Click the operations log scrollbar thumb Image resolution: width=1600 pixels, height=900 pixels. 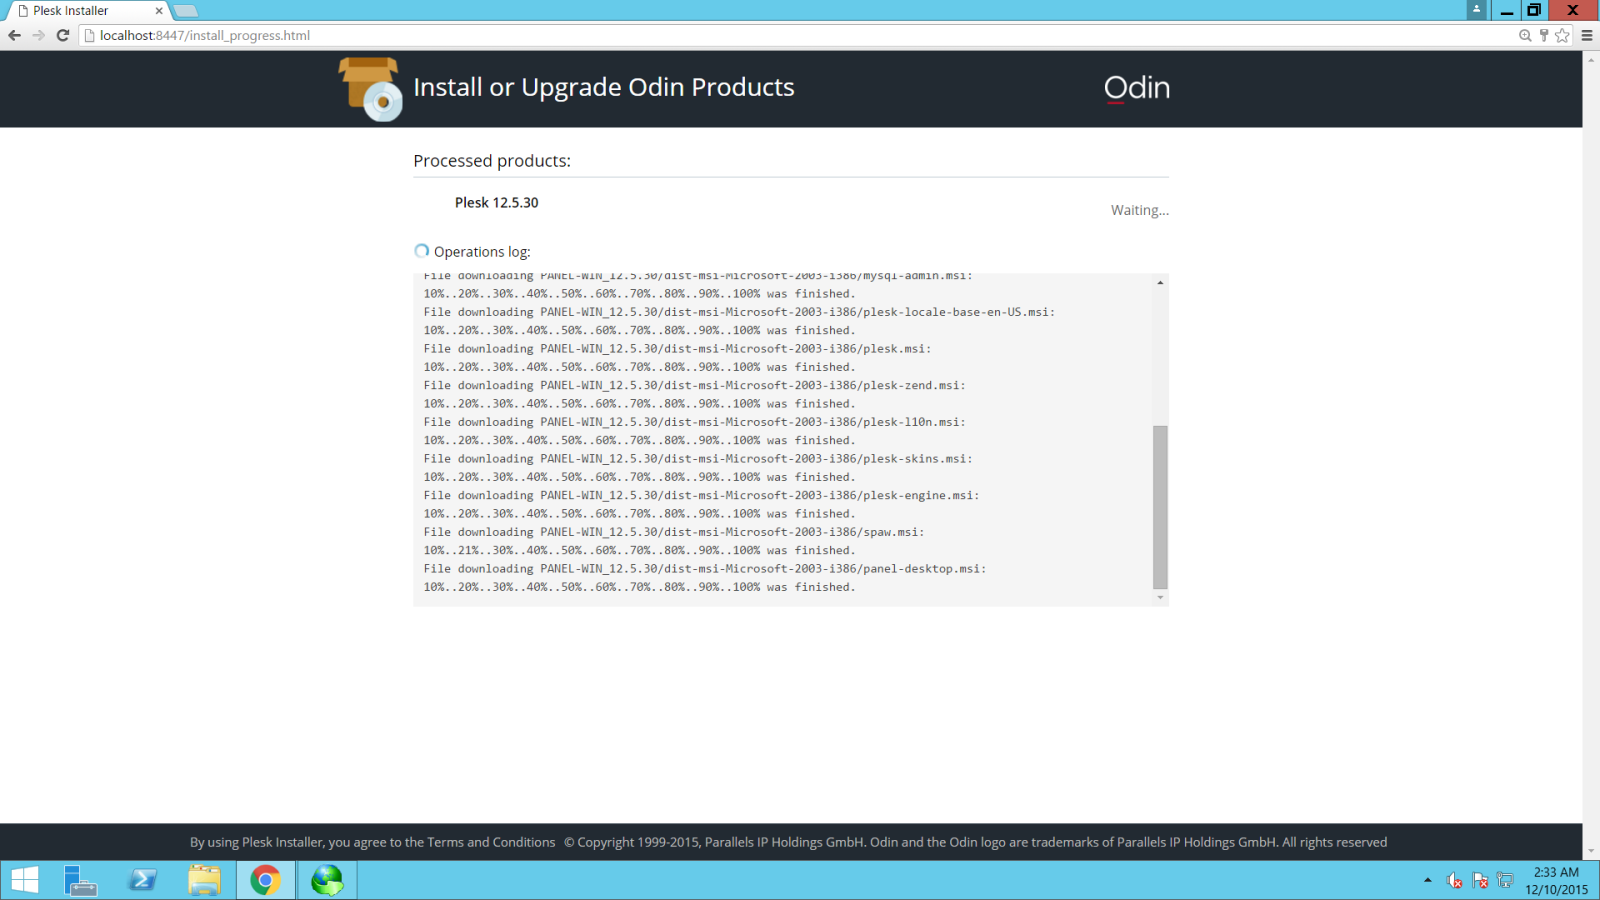tap(1160, 507)
